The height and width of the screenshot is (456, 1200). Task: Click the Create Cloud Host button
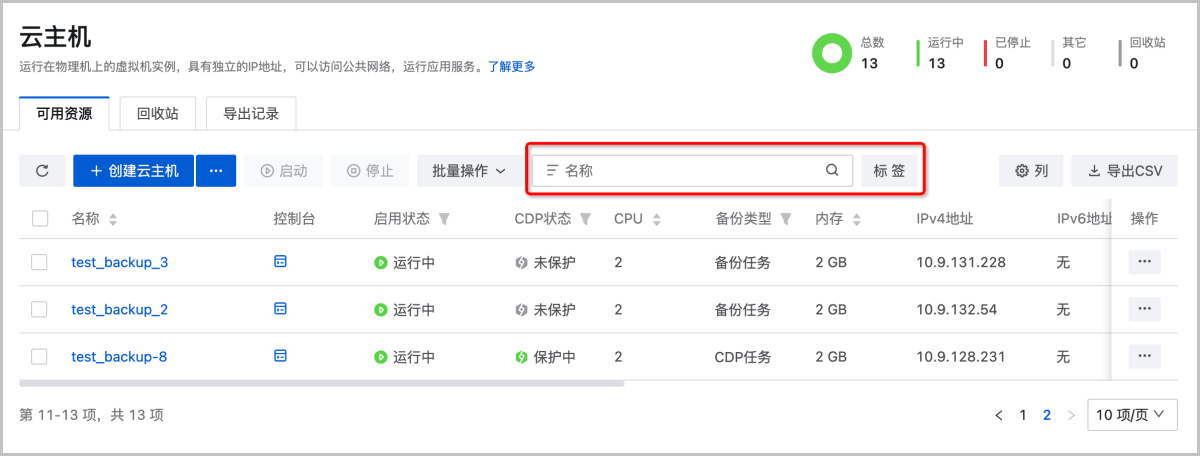click(134, 171)
